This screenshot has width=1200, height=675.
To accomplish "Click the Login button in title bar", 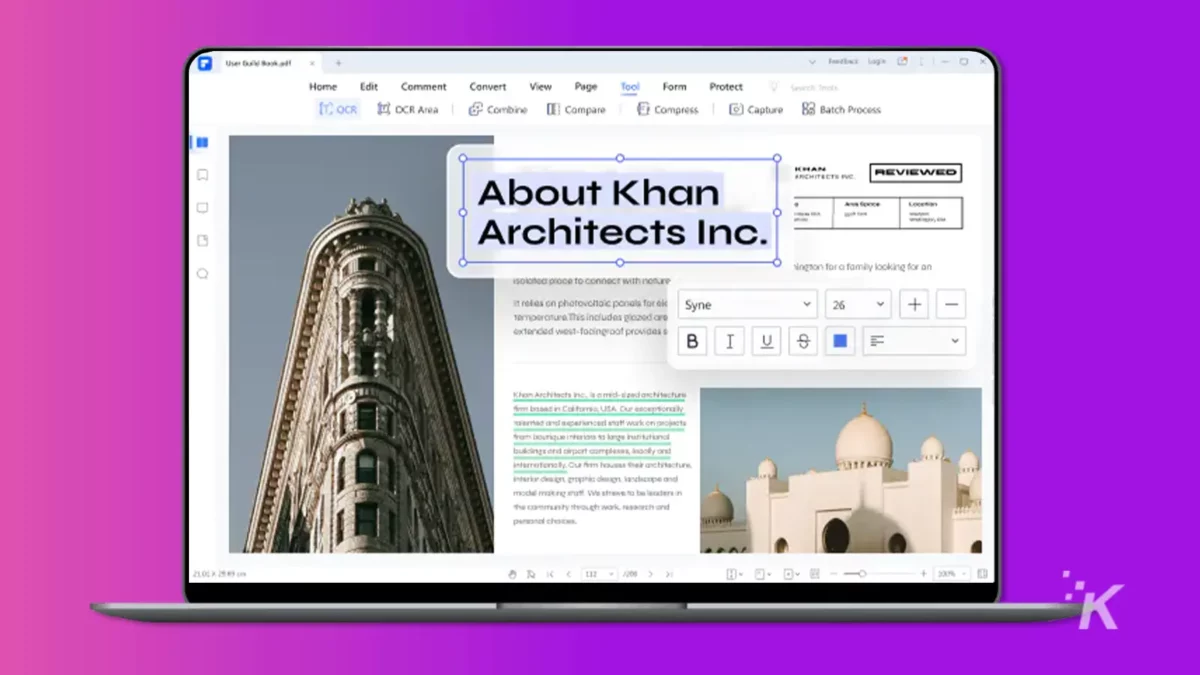I will 877,62.
